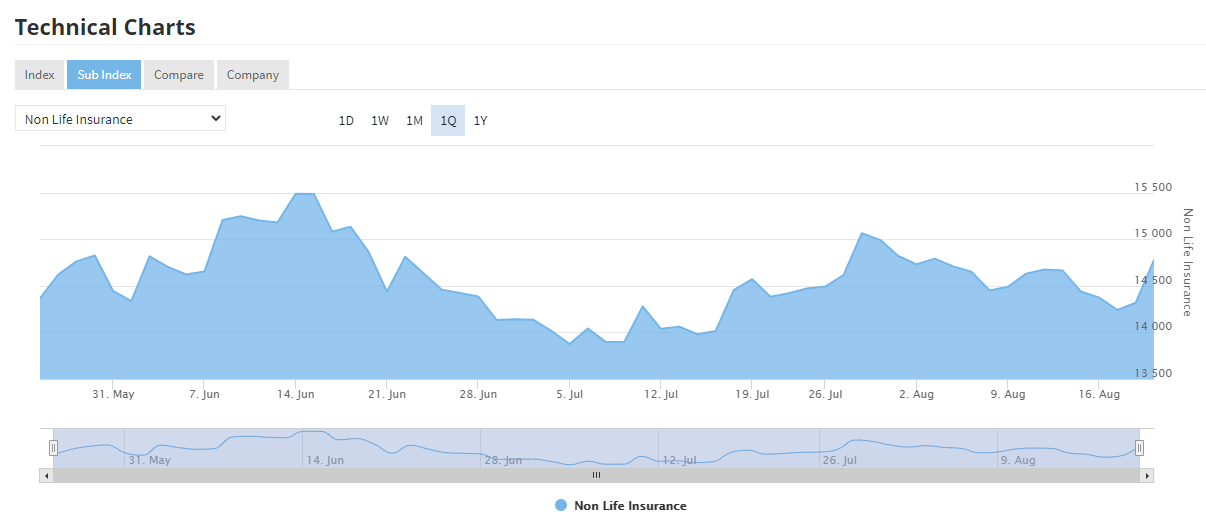The image size is (1206, 529).
Task: Set chart range to 1W
Action: 380,121
